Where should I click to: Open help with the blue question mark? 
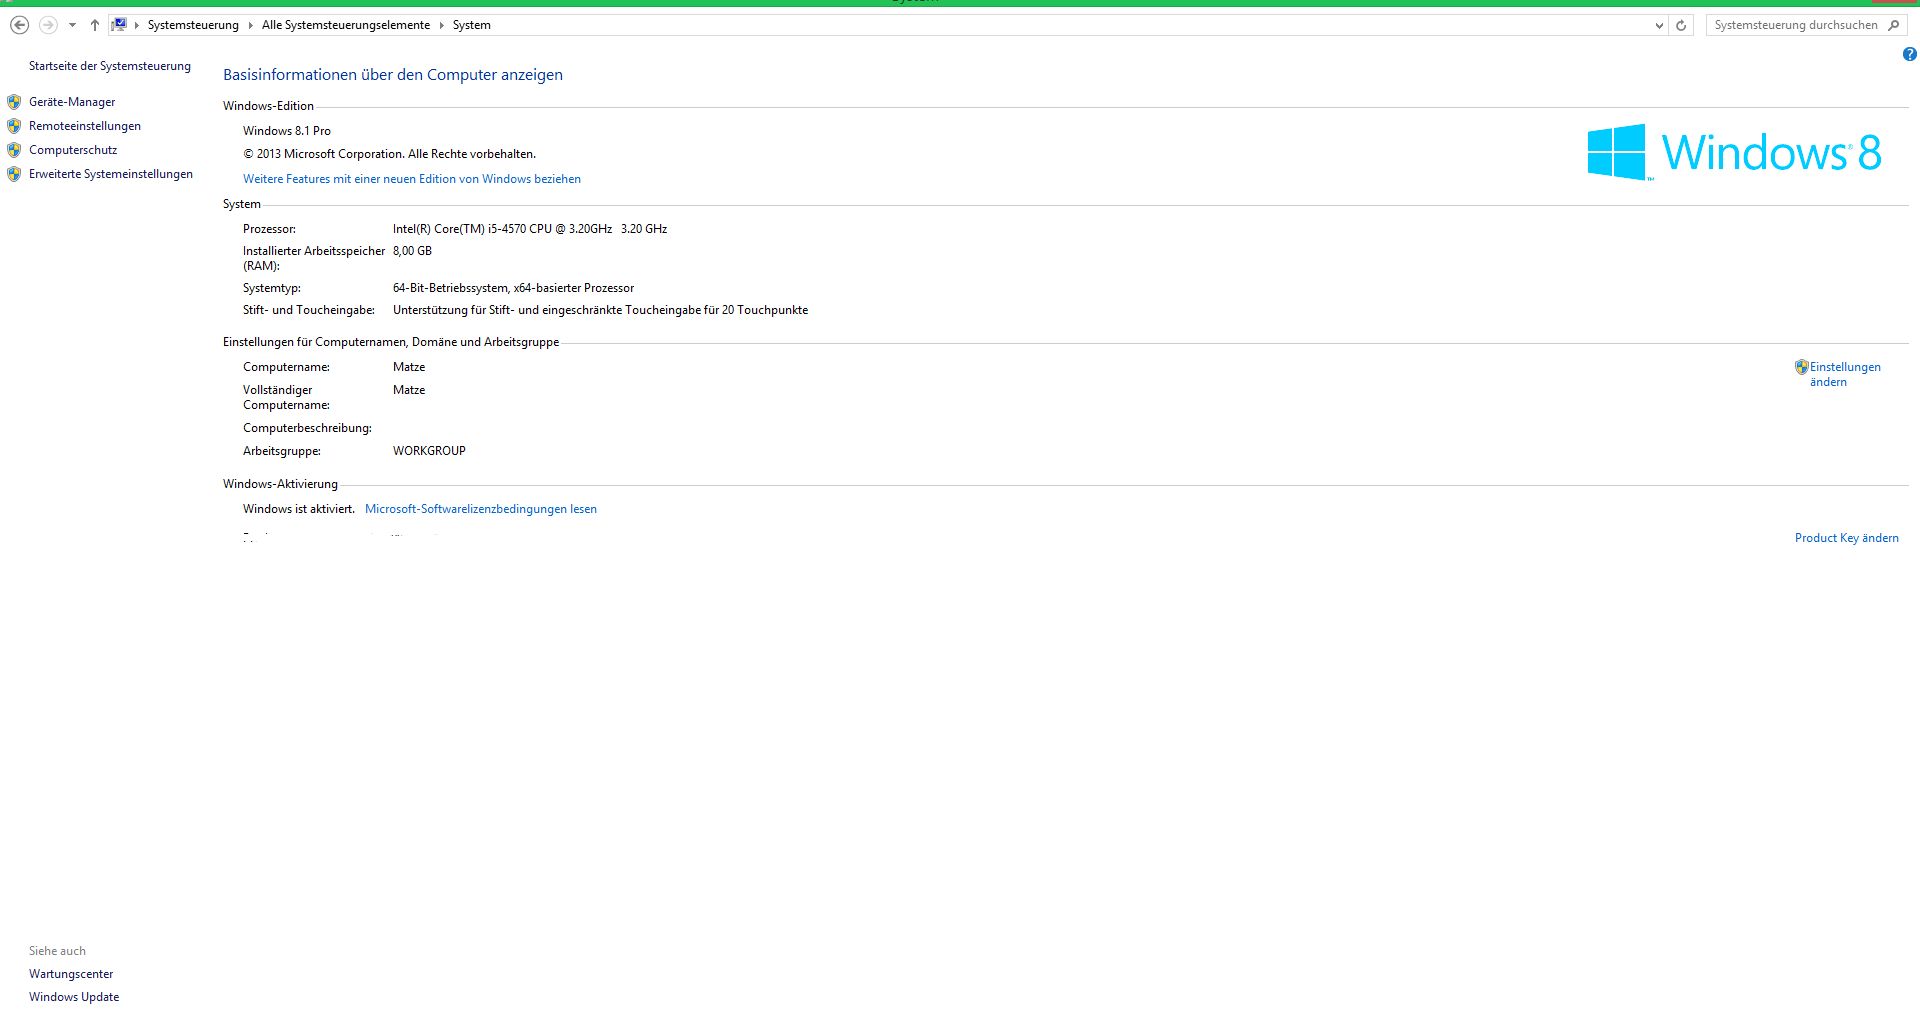coord(1910,54)
